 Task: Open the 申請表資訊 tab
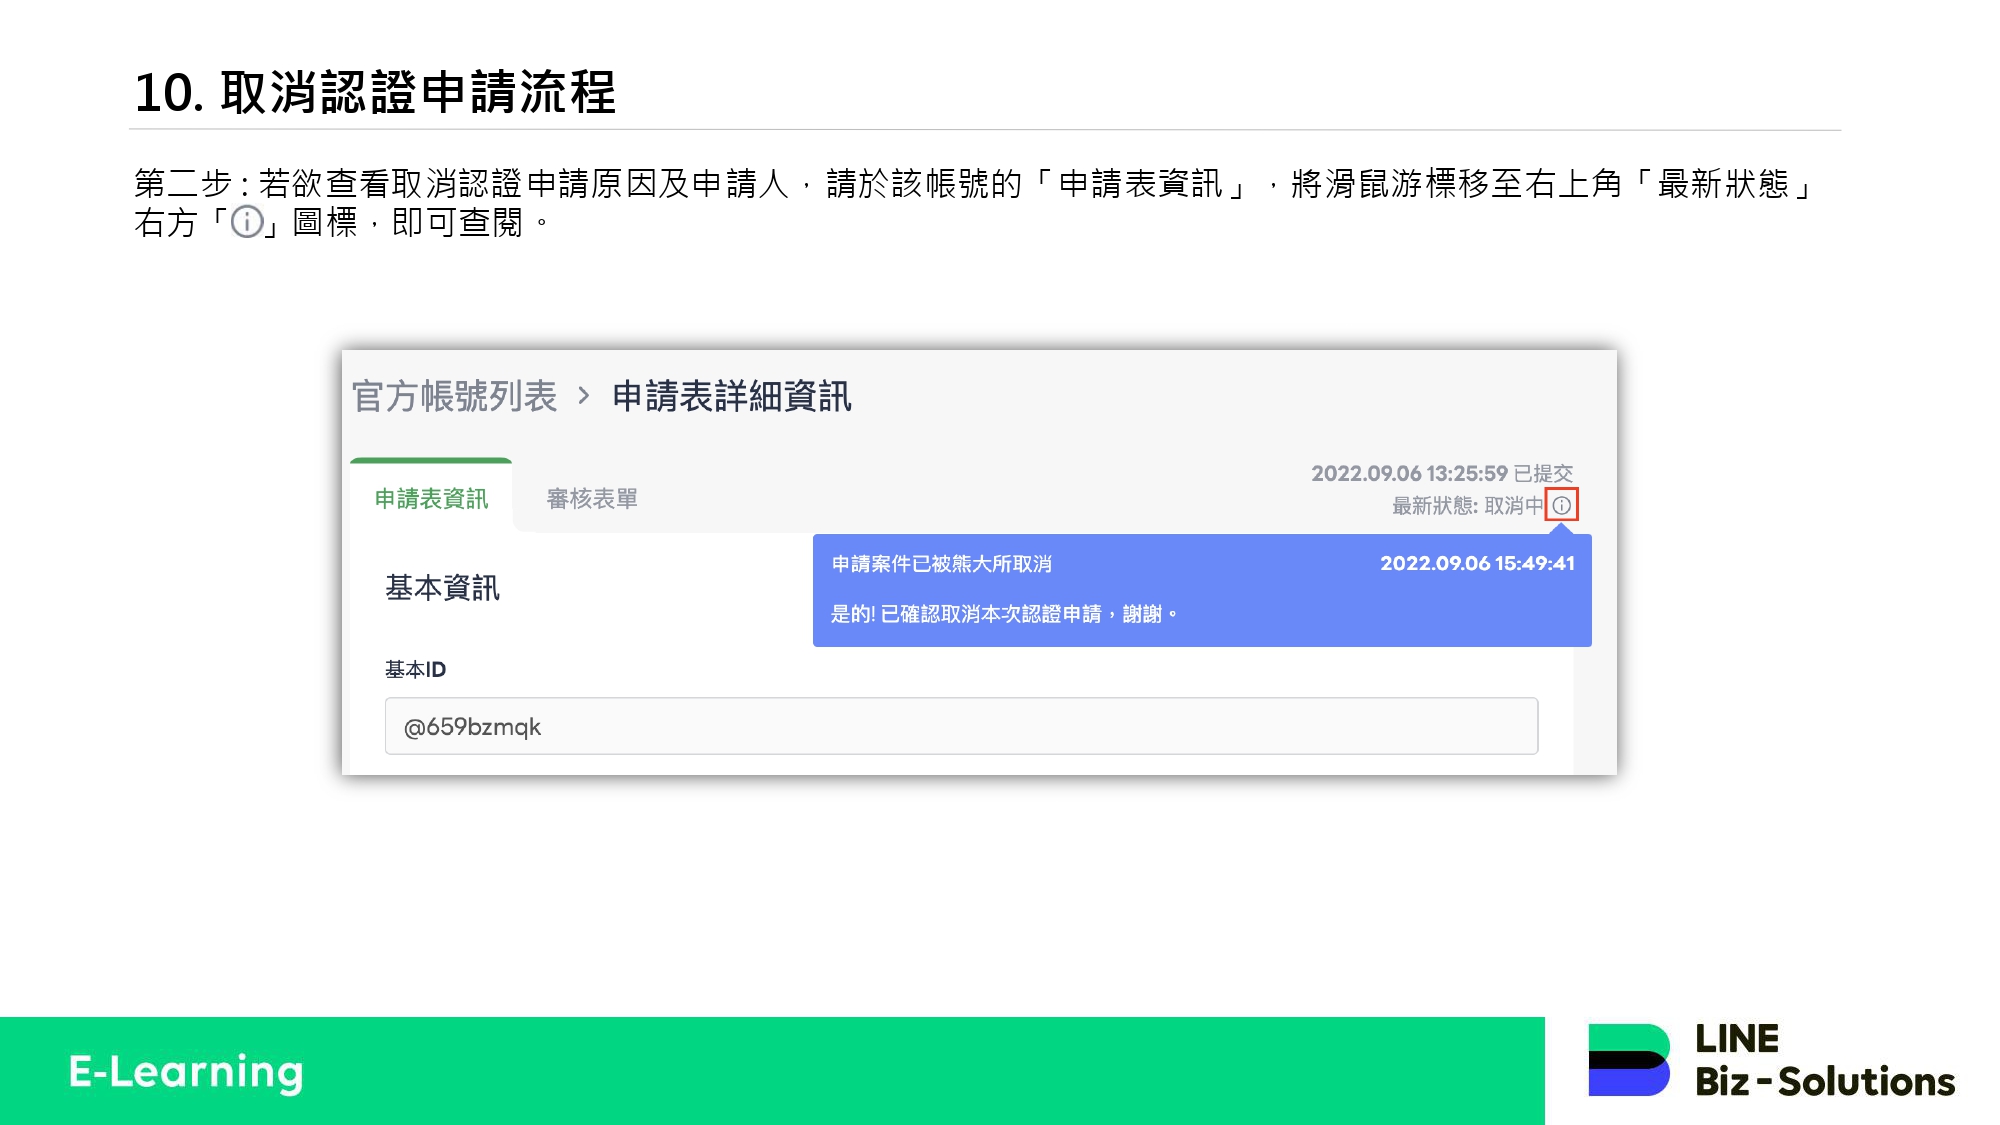point(431,498)
